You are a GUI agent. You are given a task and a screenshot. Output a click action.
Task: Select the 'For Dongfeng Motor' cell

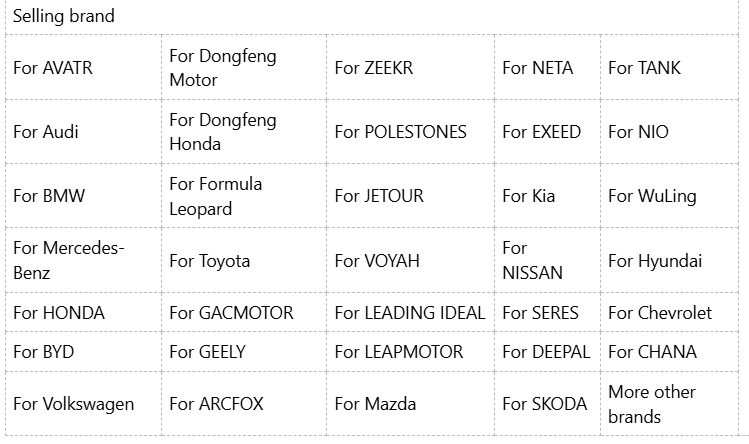[x=222, y=68]
